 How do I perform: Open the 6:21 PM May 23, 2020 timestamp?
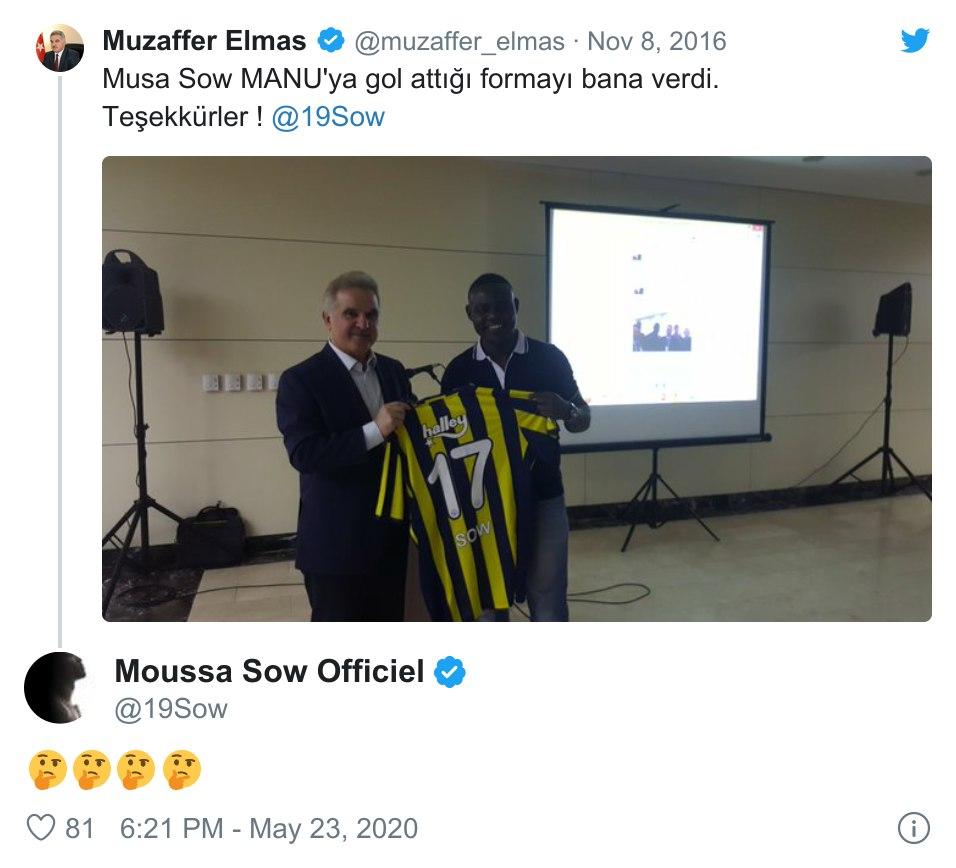point(269,828)
